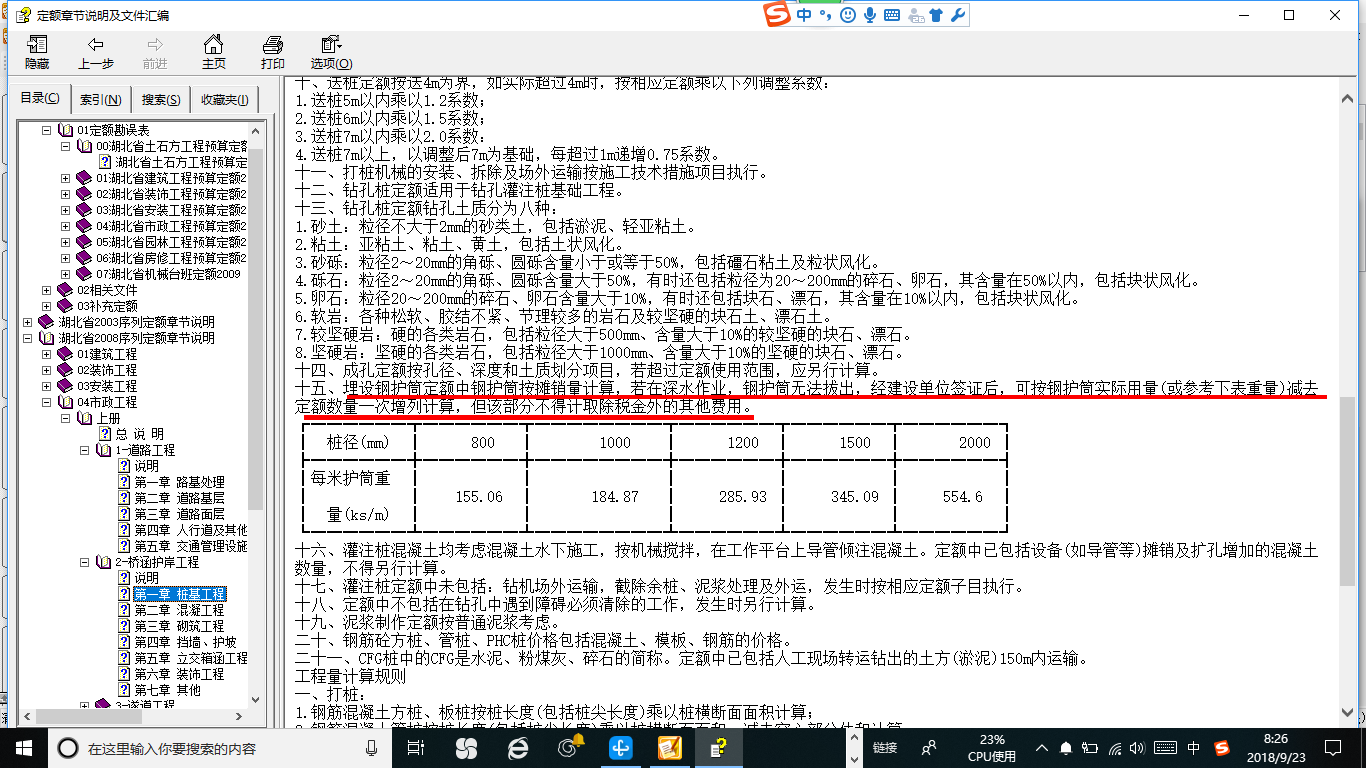
Task: Click the greyed 前进 (Forward) toolbar button
Action: pos(154,52)
